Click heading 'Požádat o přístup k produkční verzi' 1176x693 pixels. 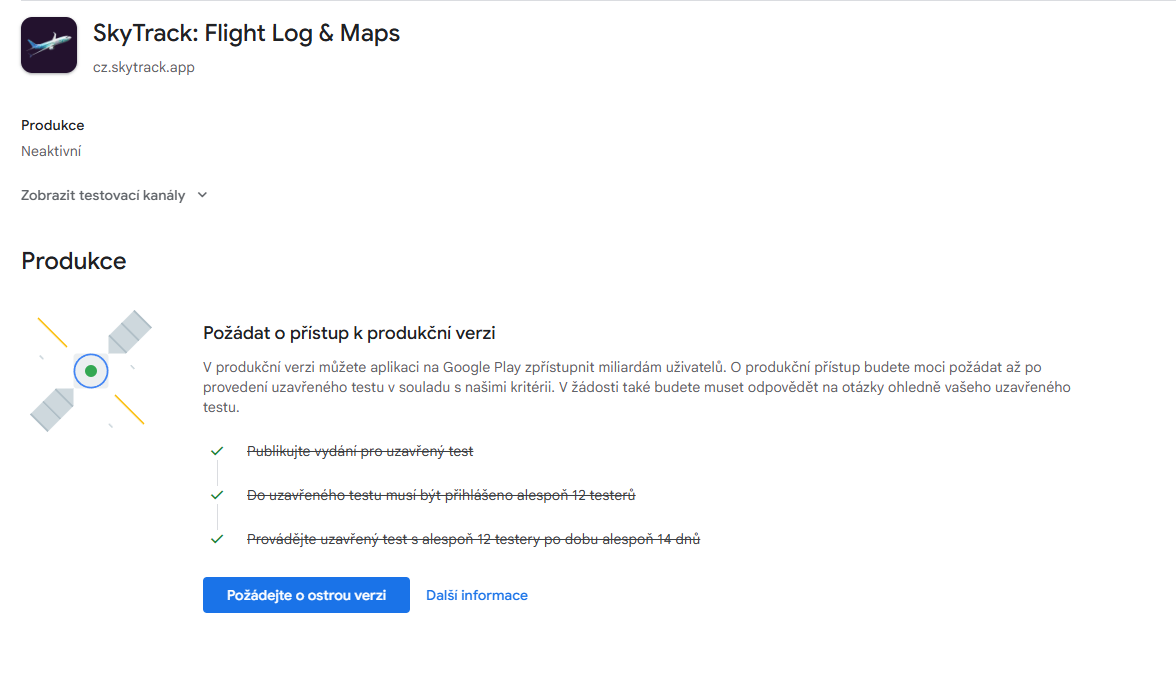[x=349, y=332]
